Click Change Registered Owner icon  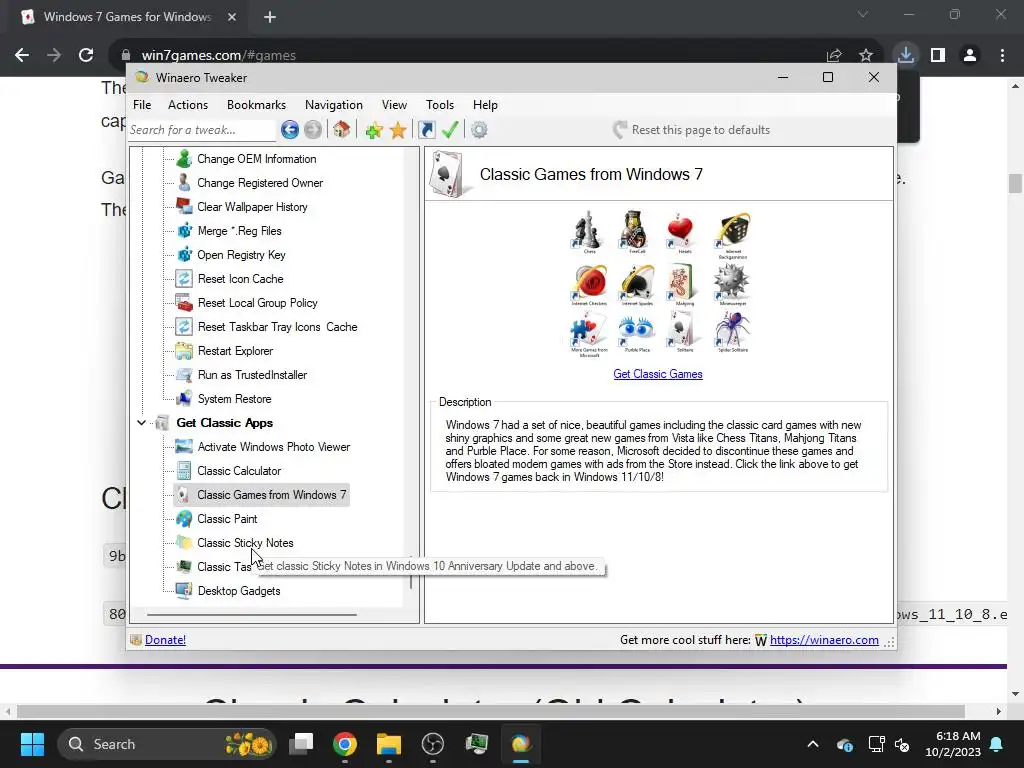184,183
